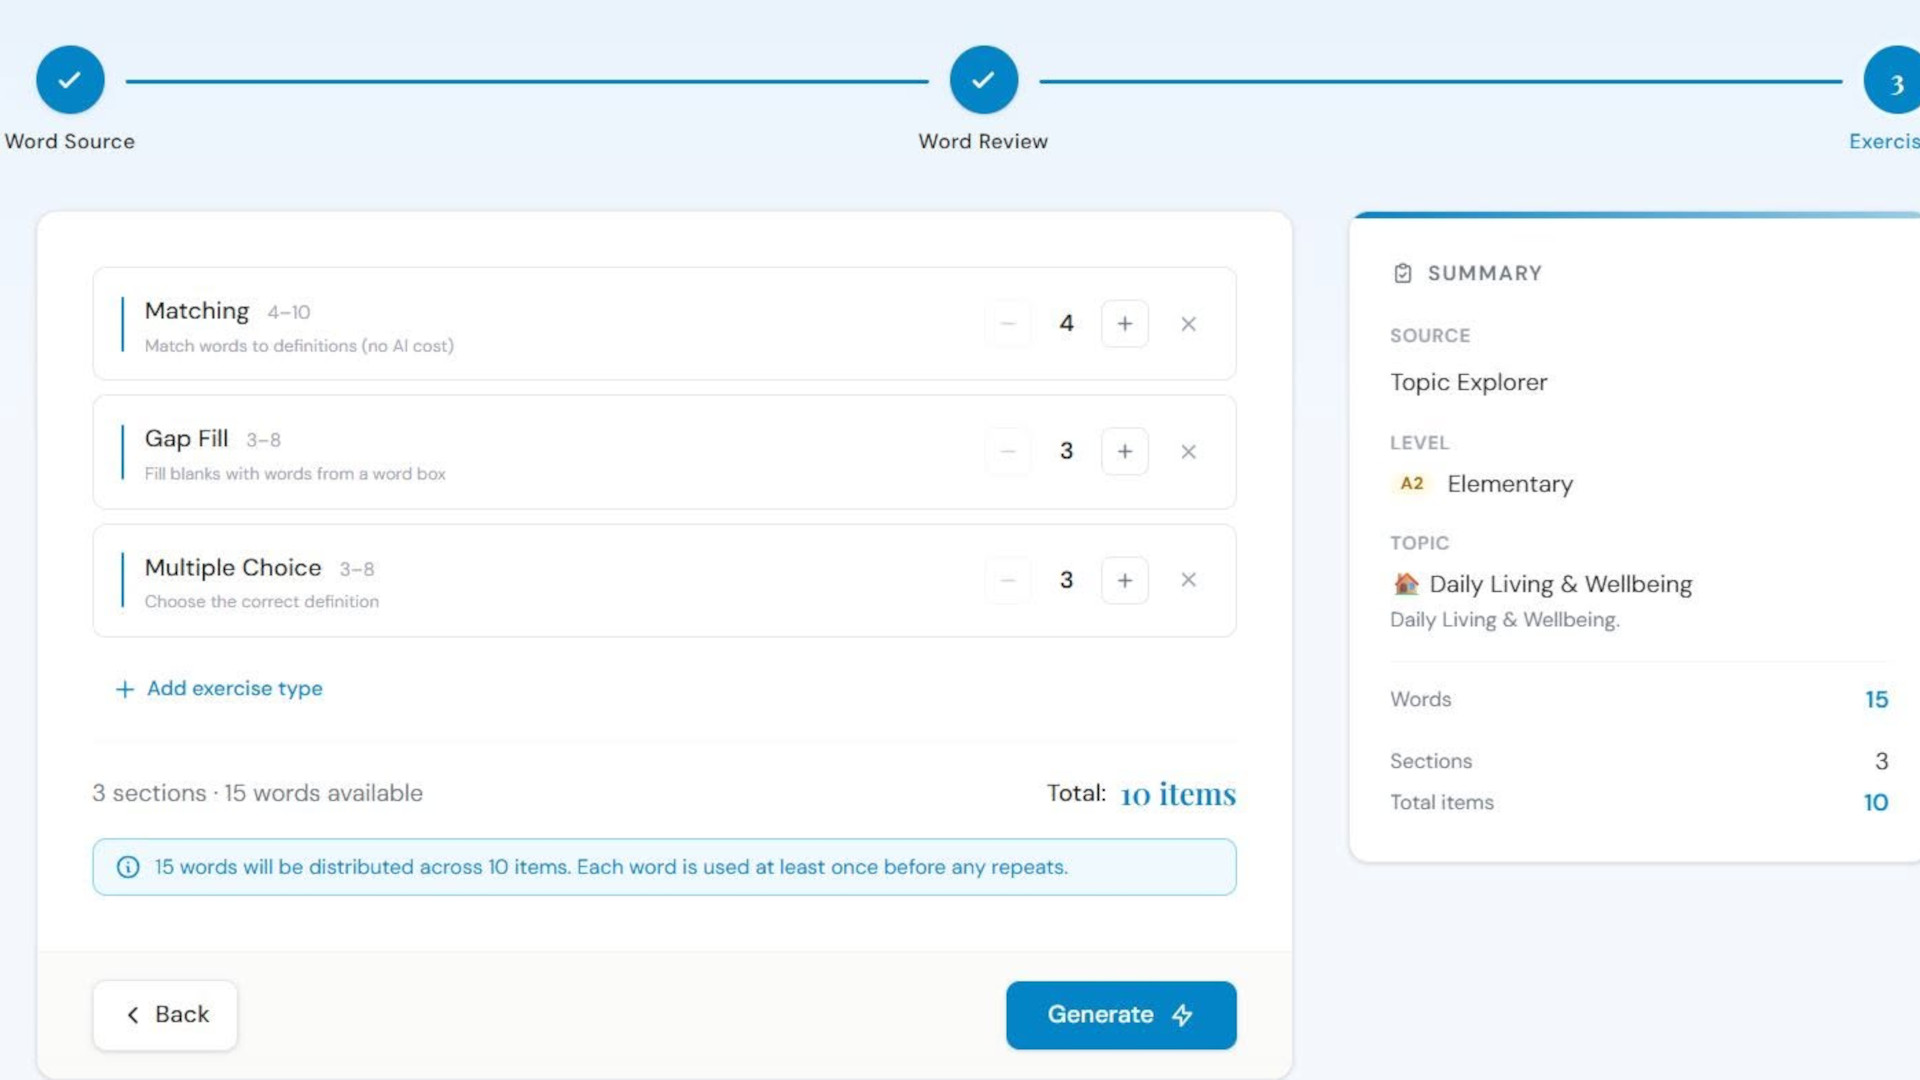Click the Summary clipboard icon
This screenshot has width=1920, height=1080.
[1402, 273]
